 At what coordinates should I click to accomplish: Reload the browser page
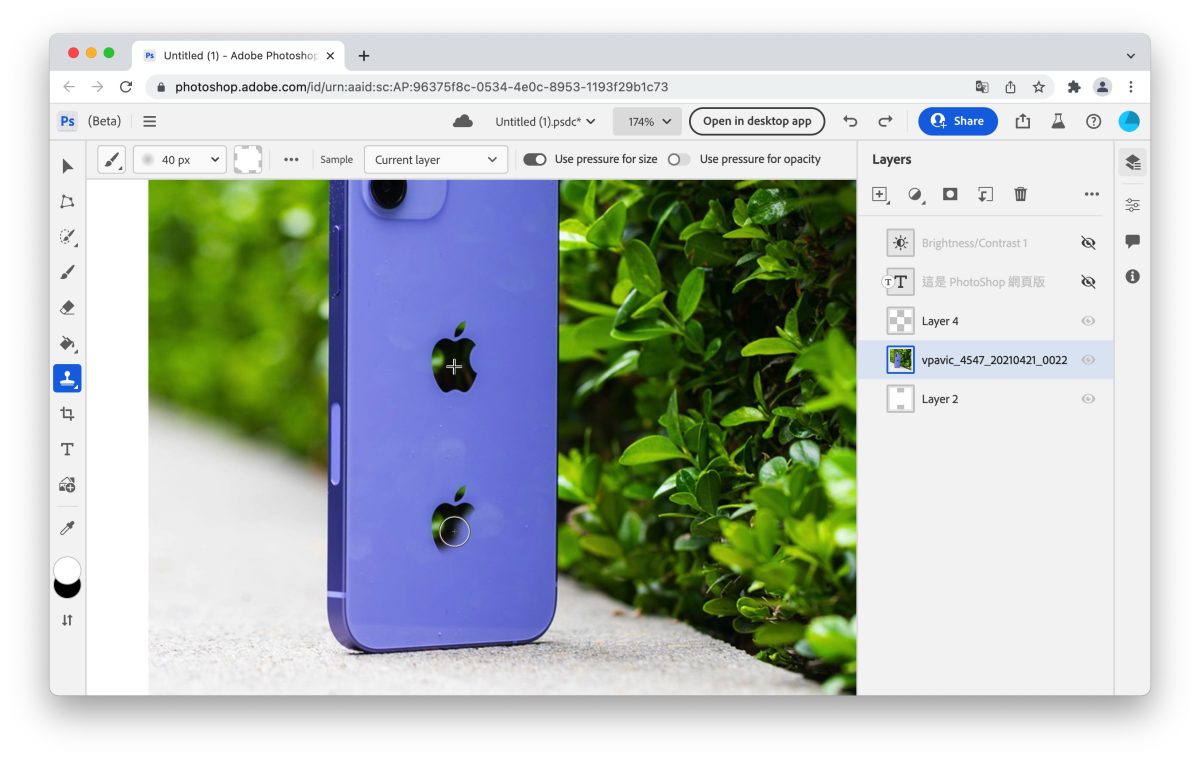click(x=126, y=87)
